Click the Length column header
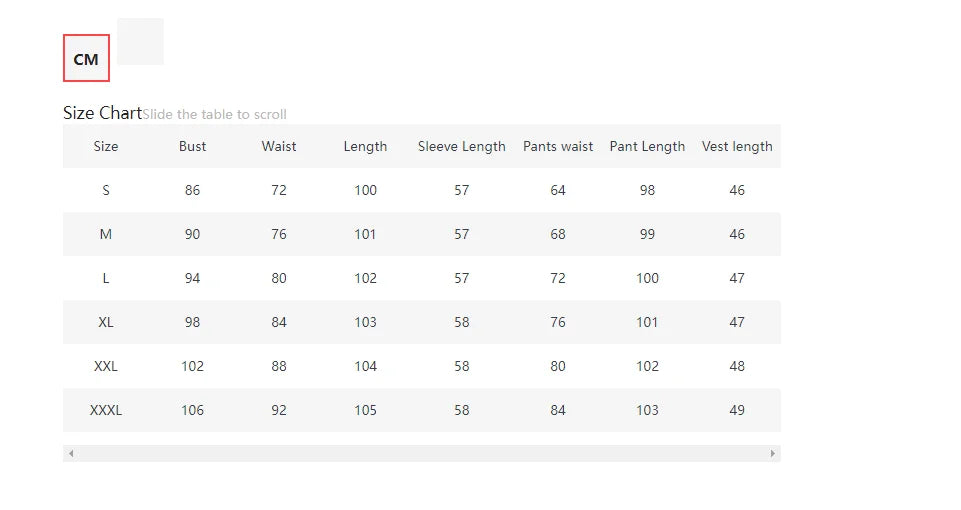 [x=365, y=146]
